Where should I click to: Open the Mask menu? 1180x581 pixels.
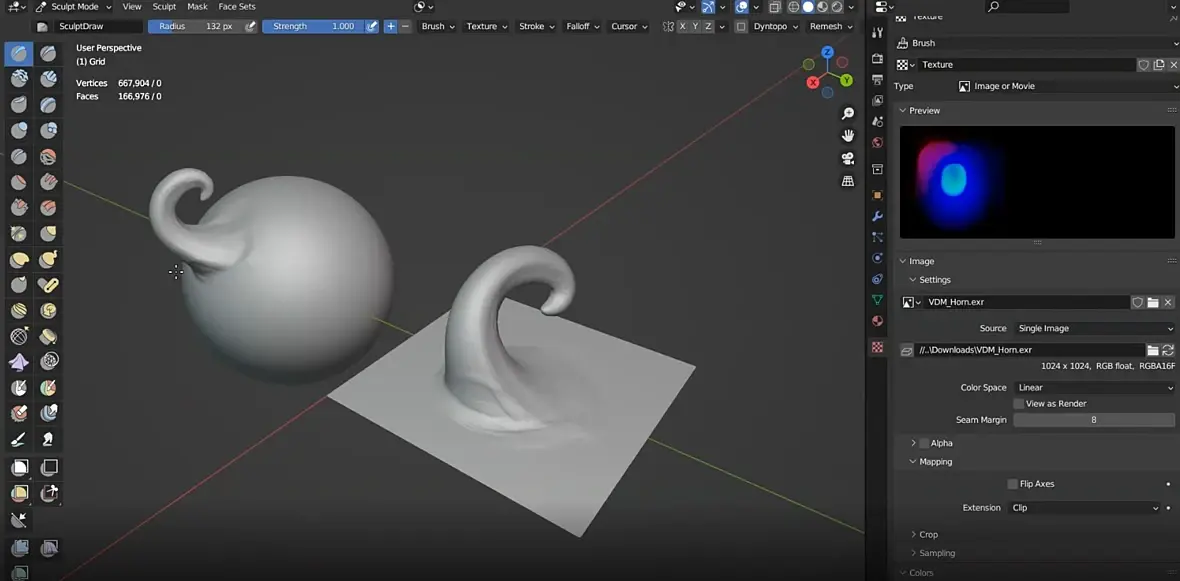[x=197, y=7]
